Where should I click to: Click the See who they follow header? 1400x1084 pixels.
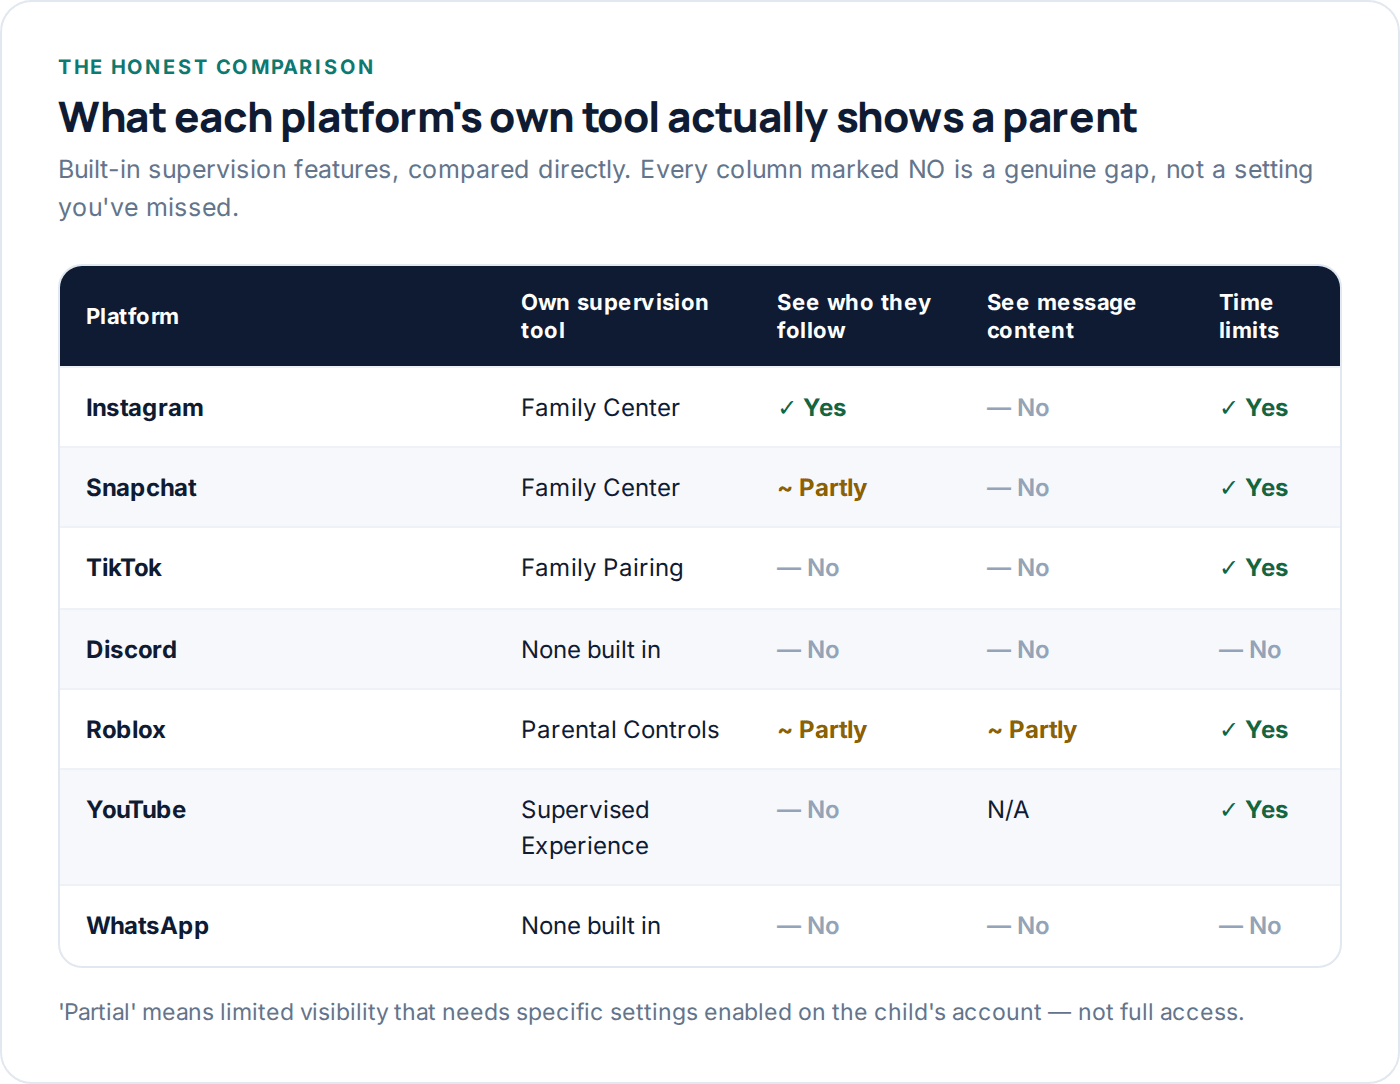(853, 316)
